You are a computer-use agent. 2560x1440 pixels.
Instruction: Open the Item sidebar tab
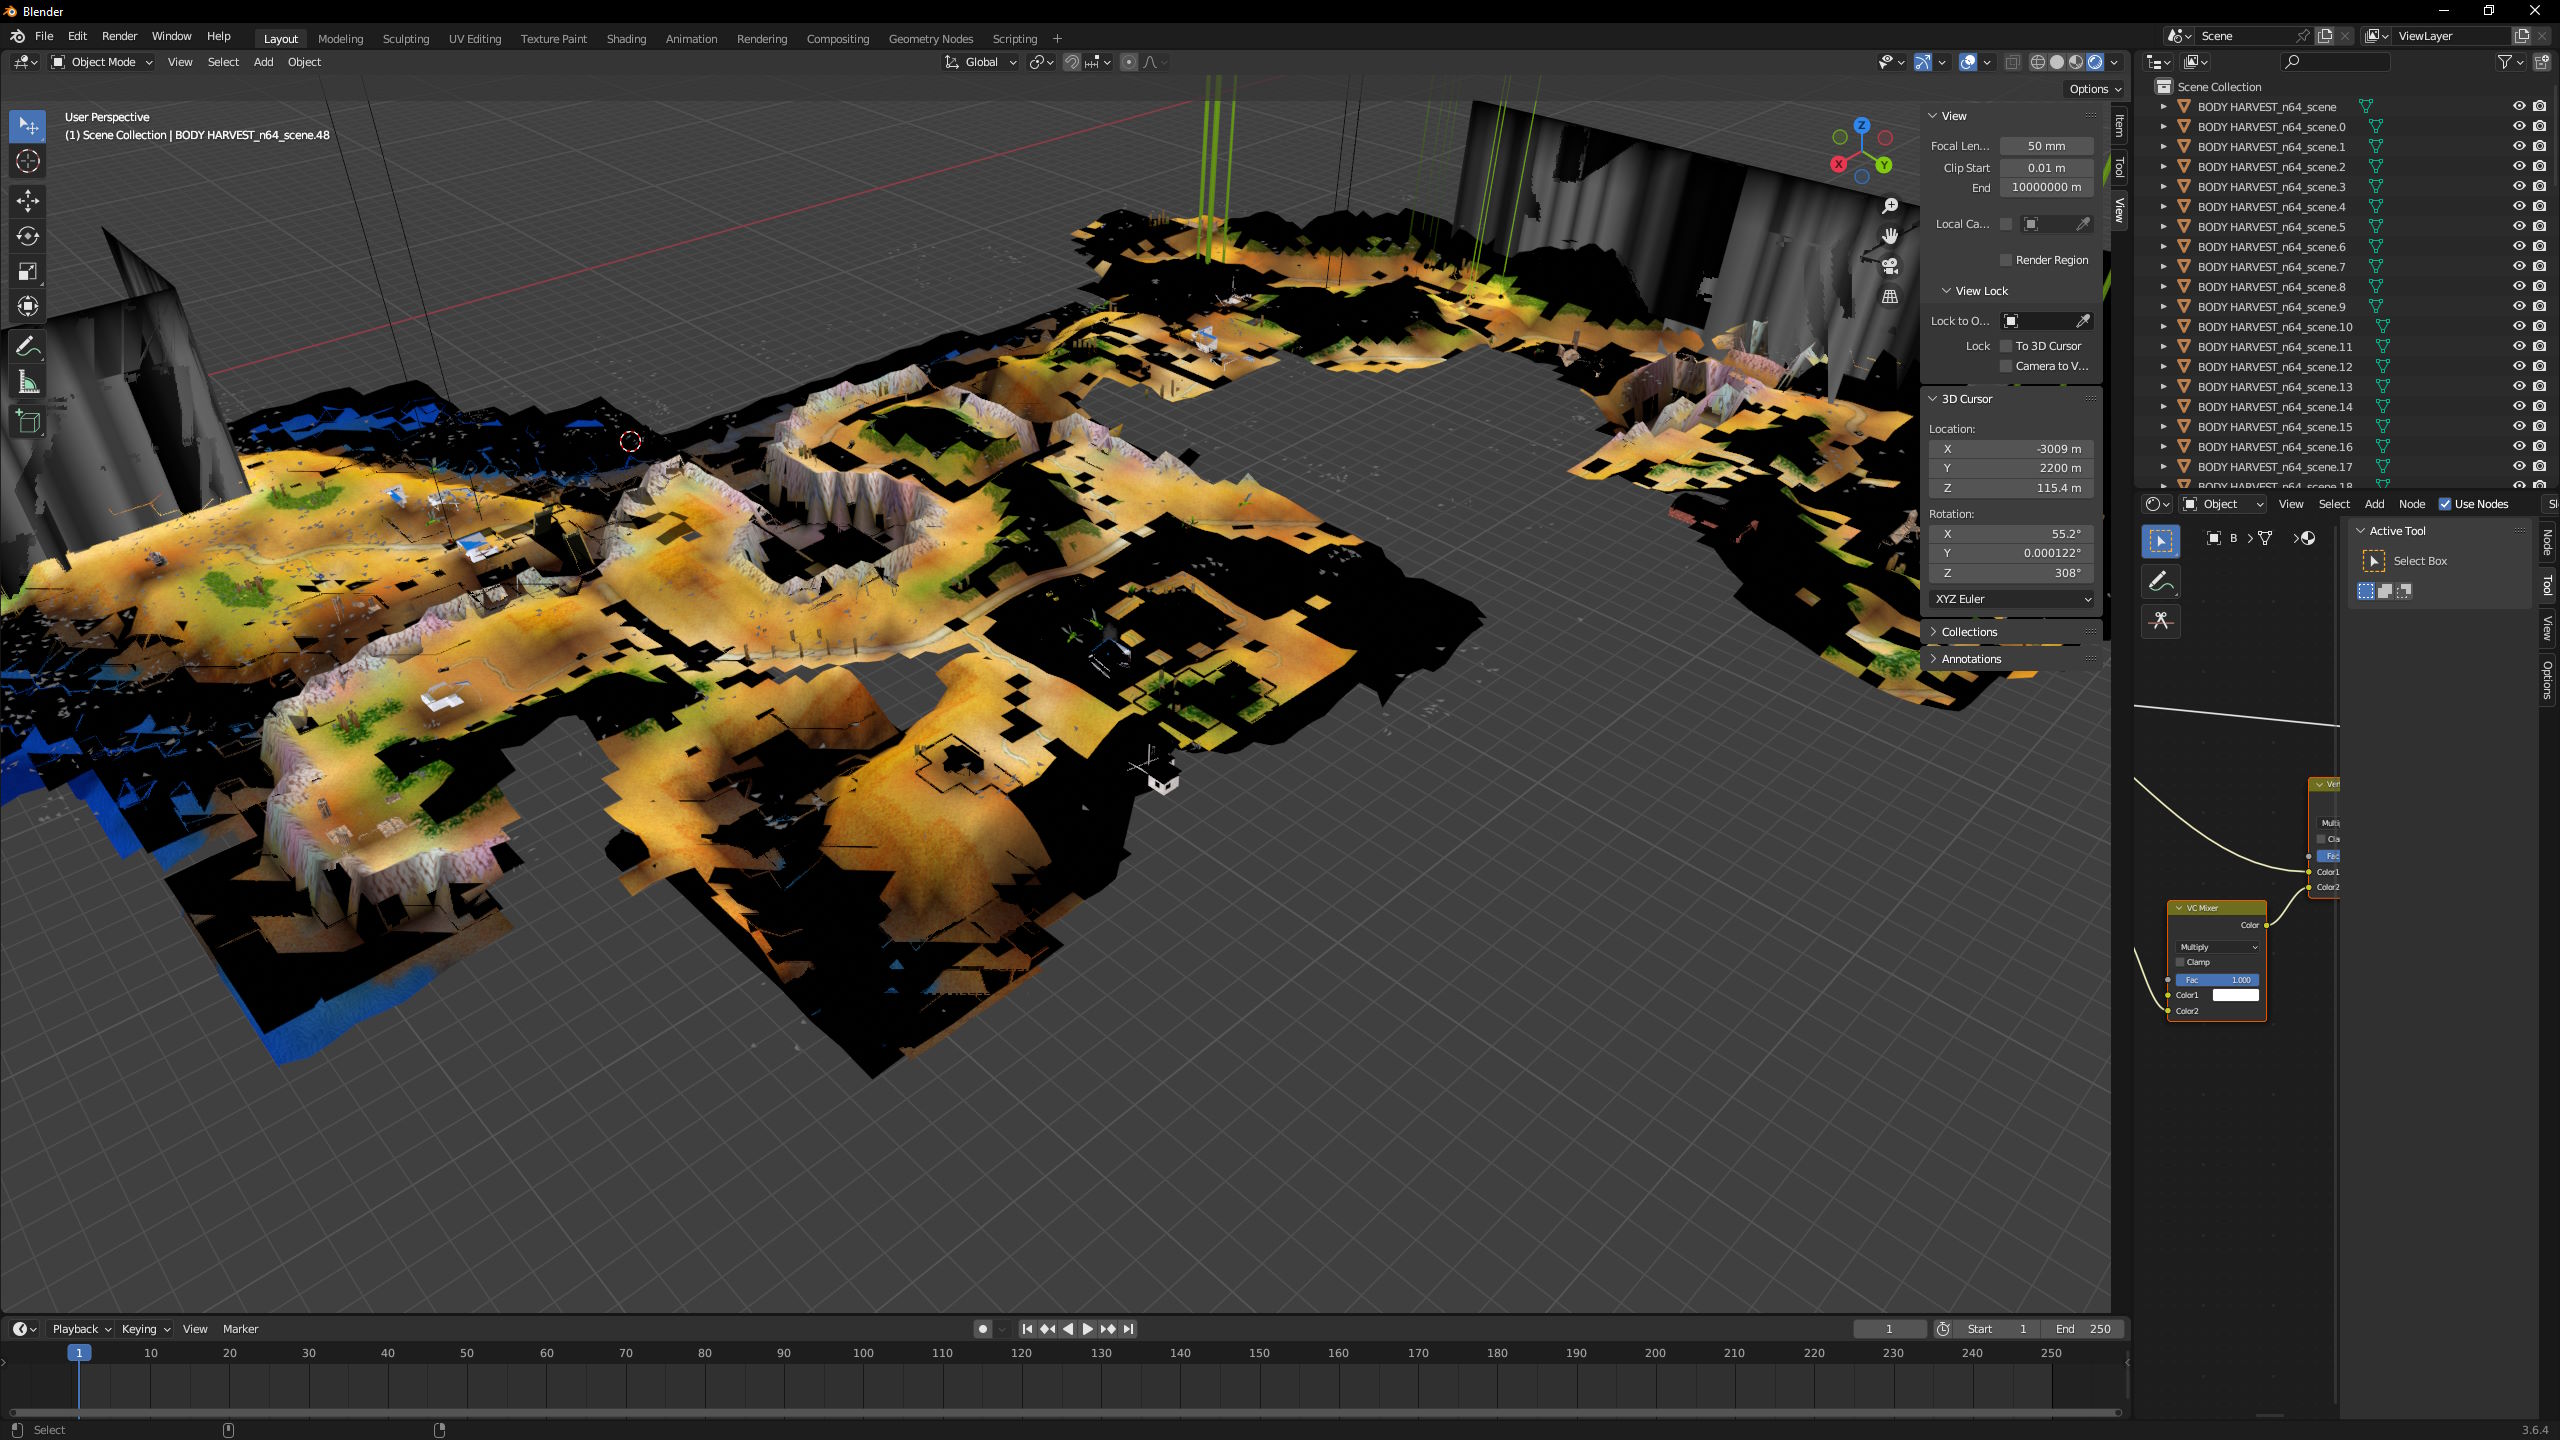pyautogui.click(x=2119, y=126)
